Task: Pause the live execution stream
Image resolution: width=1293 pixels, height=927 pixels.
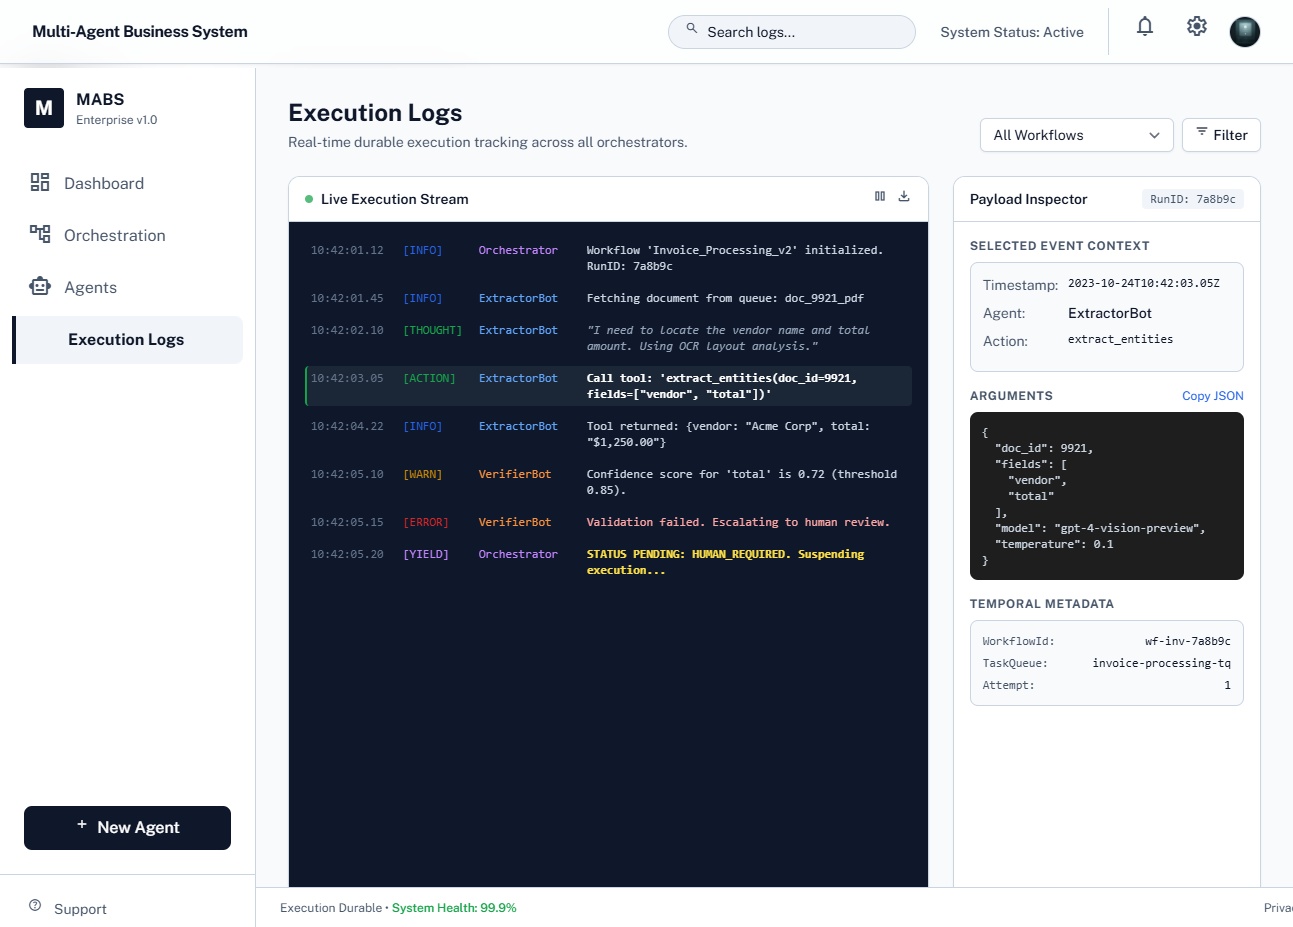Action: 880,197
